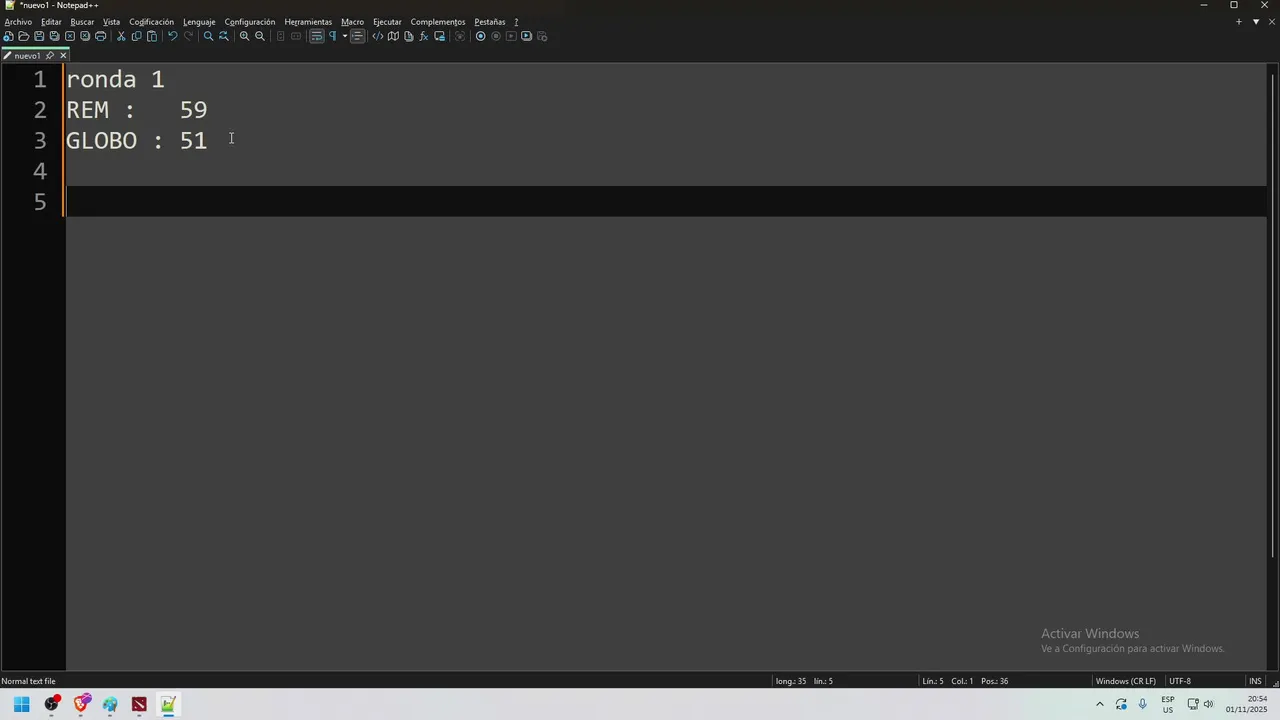The width and height of the screenshot is (1280, 720).
Task: Open the ? help menu
Action: [x=516, y=22]
